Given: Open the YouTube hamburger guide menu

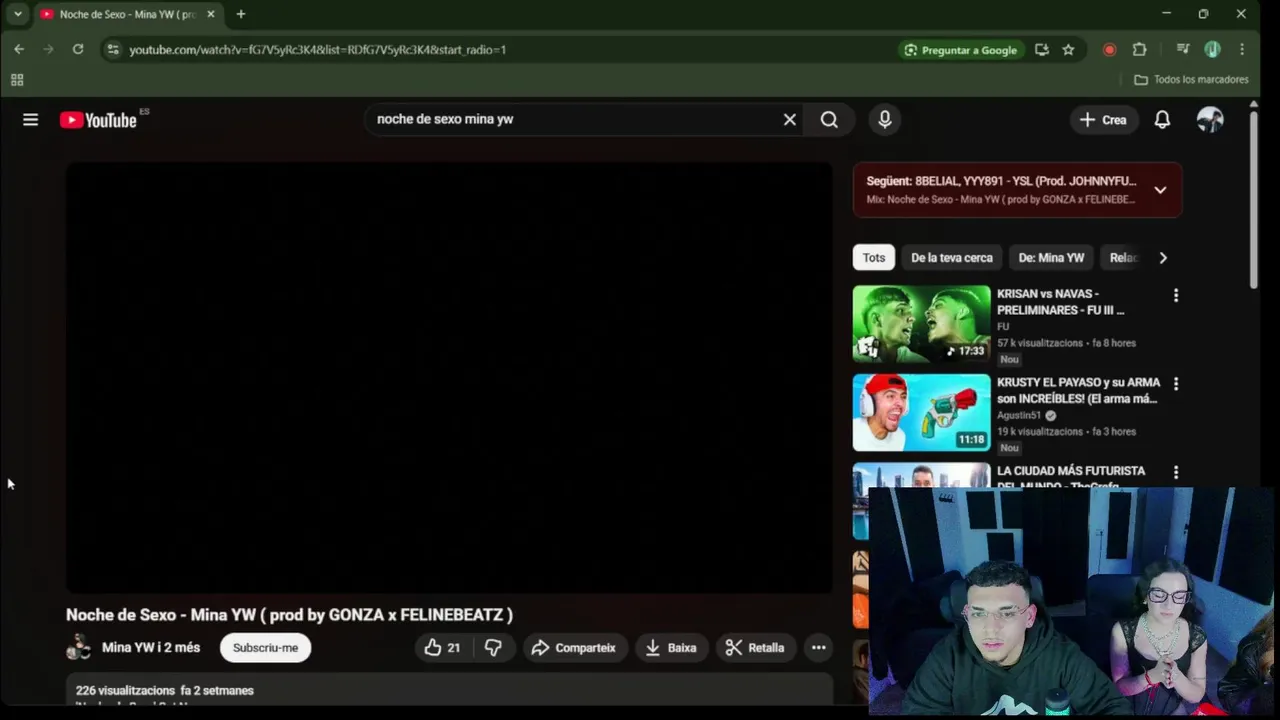Looking at the screenshot, I should coord(31,120).
